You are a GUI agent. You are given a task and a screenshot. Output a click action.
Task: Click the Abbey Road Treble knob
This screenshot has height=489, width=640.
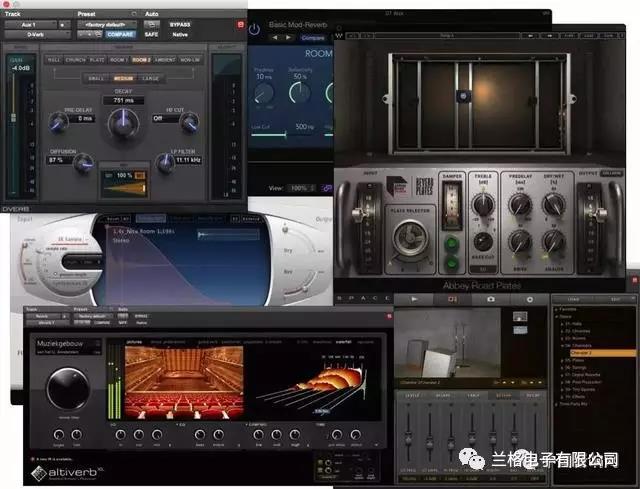[x=483, y=204]
